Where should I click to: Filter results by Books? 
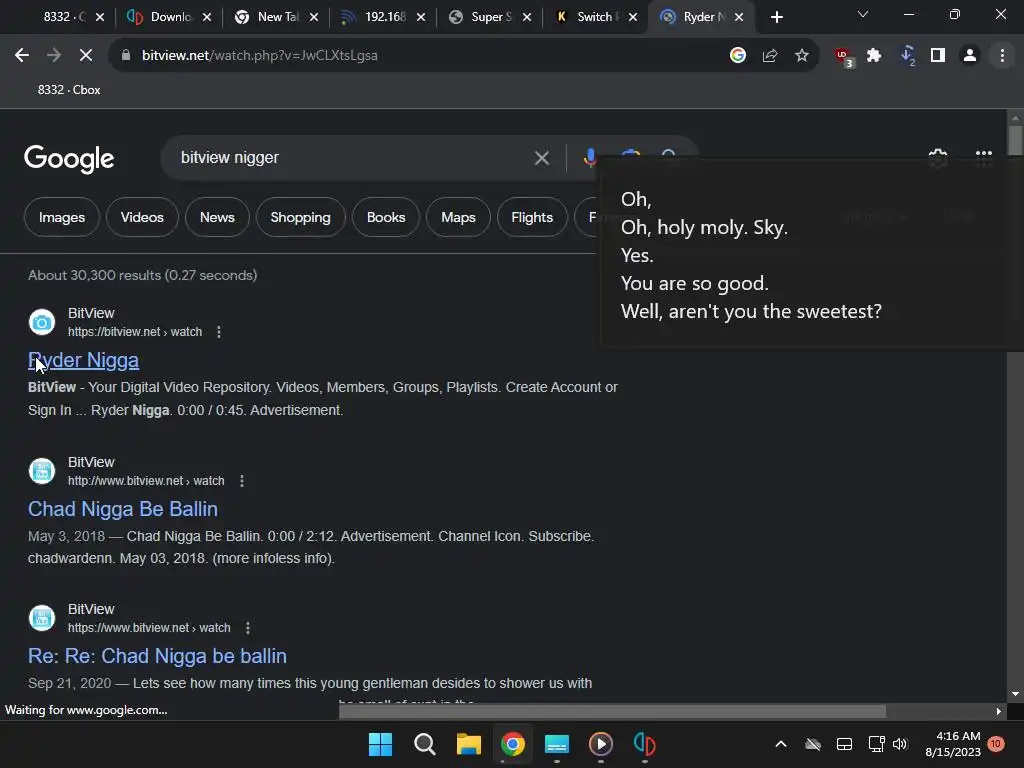click(x=386, y=217)
